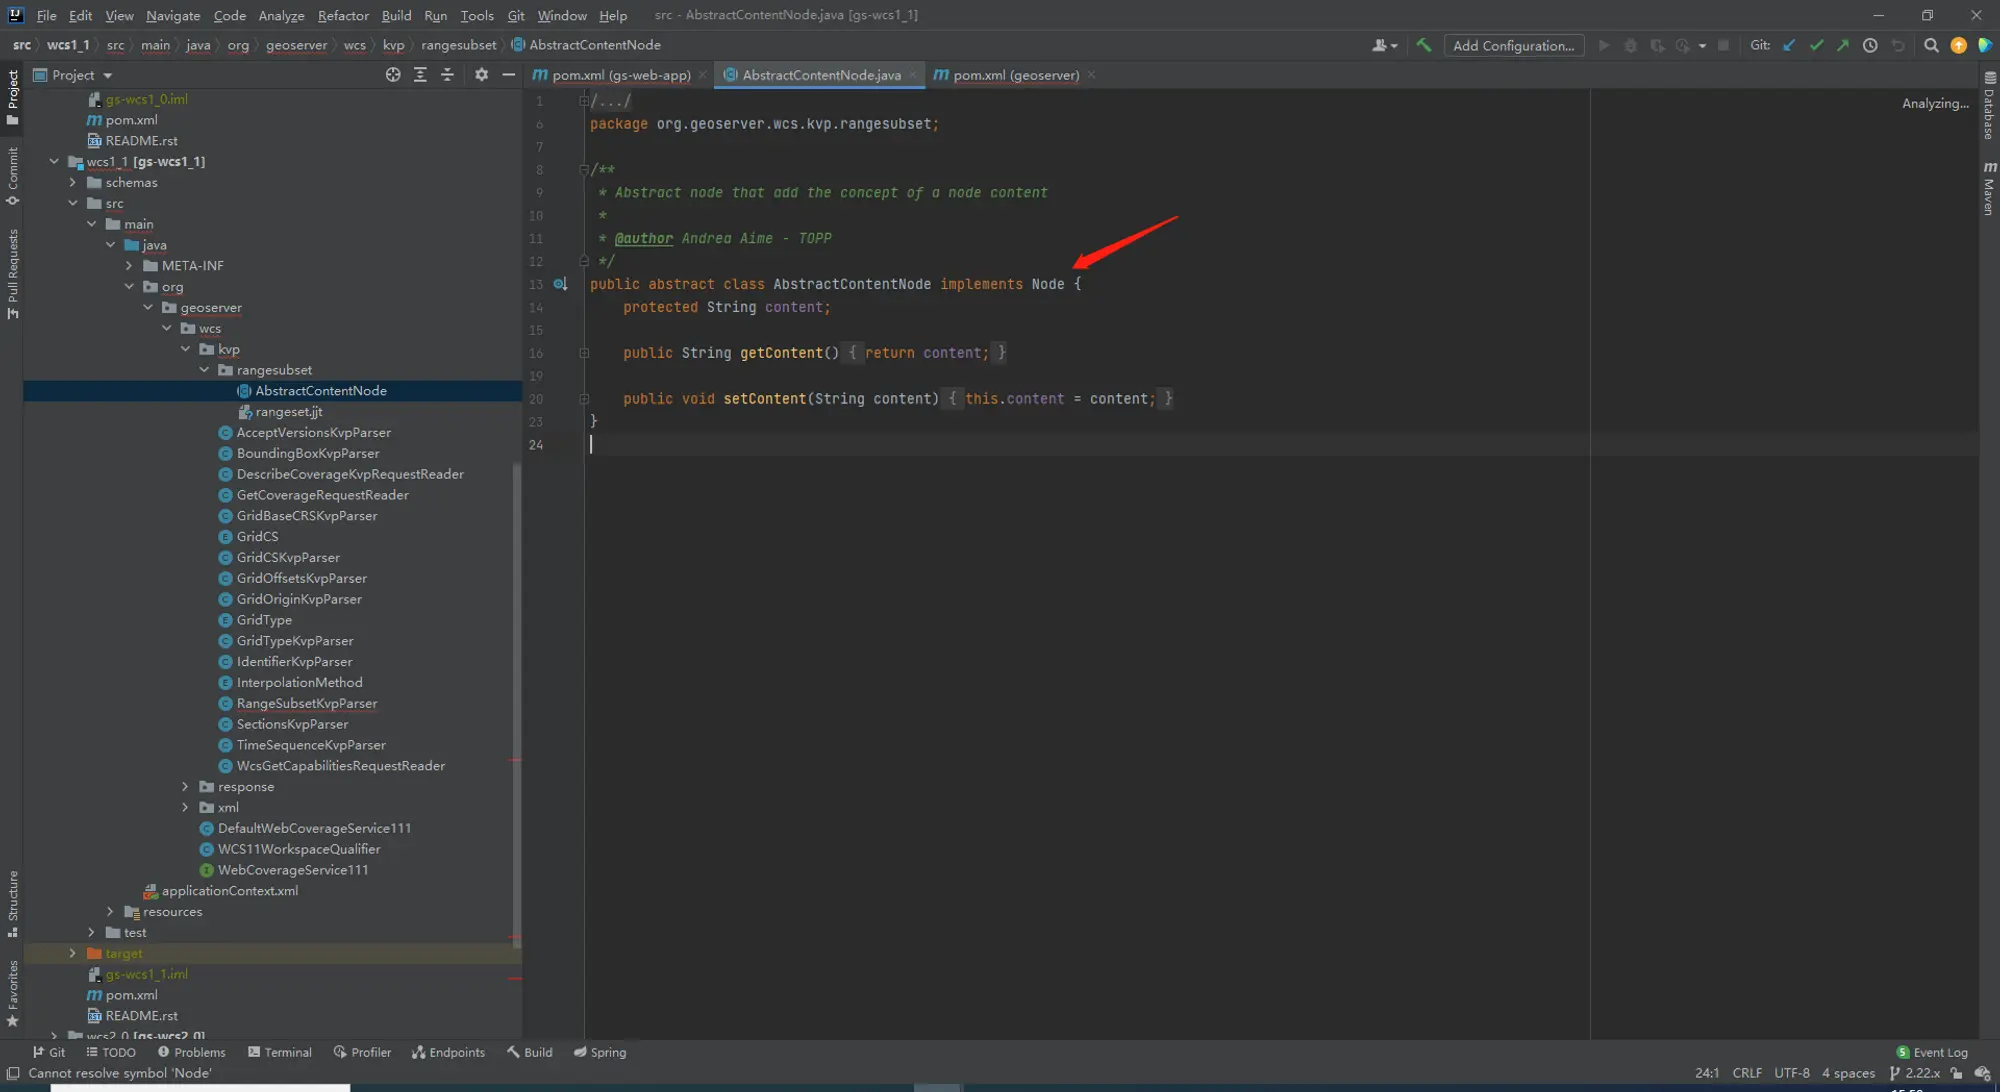Select WebCoverageService111 in project tree
2000x1092 pixels.
pos(293,870)
